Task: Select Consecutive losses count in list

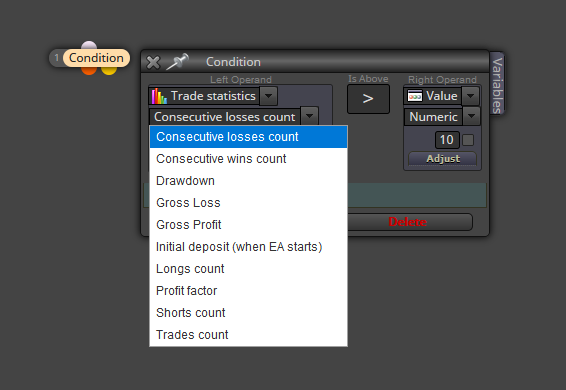Action: point(248,137)
